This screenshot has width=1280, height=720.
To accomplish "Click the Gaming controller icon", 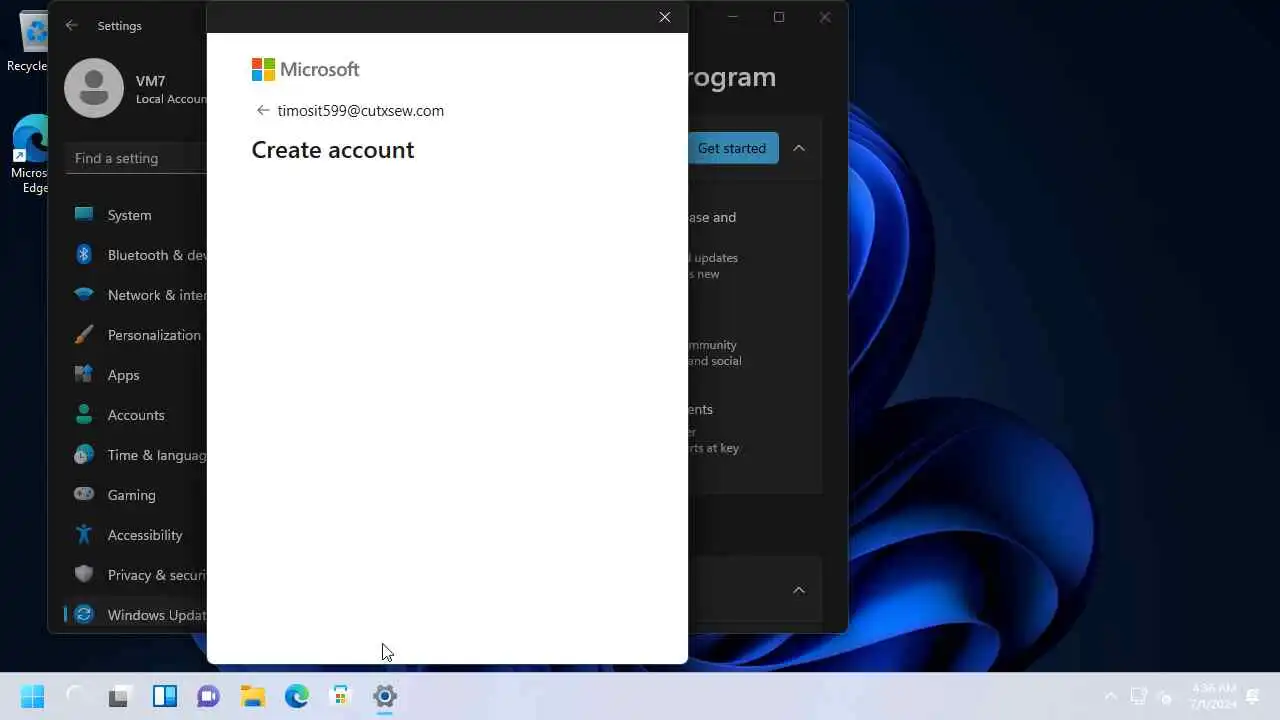I will tap(84, 495).
